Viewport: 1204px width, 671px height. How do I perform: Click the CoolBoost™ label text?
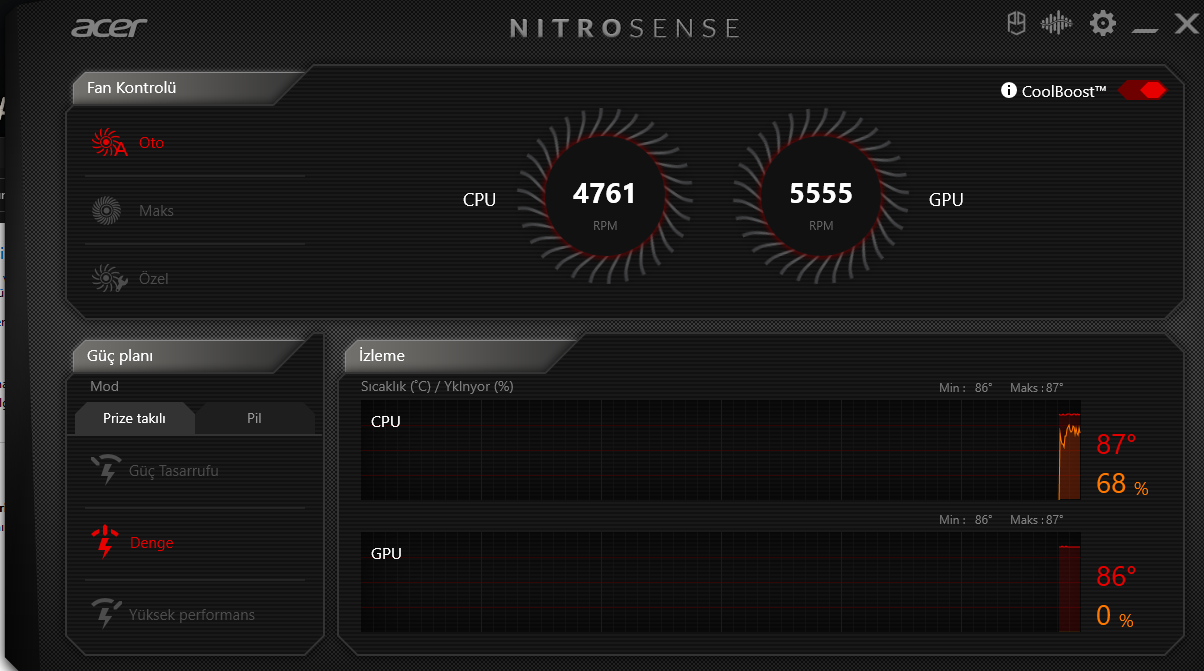[x=1064, y=91]
